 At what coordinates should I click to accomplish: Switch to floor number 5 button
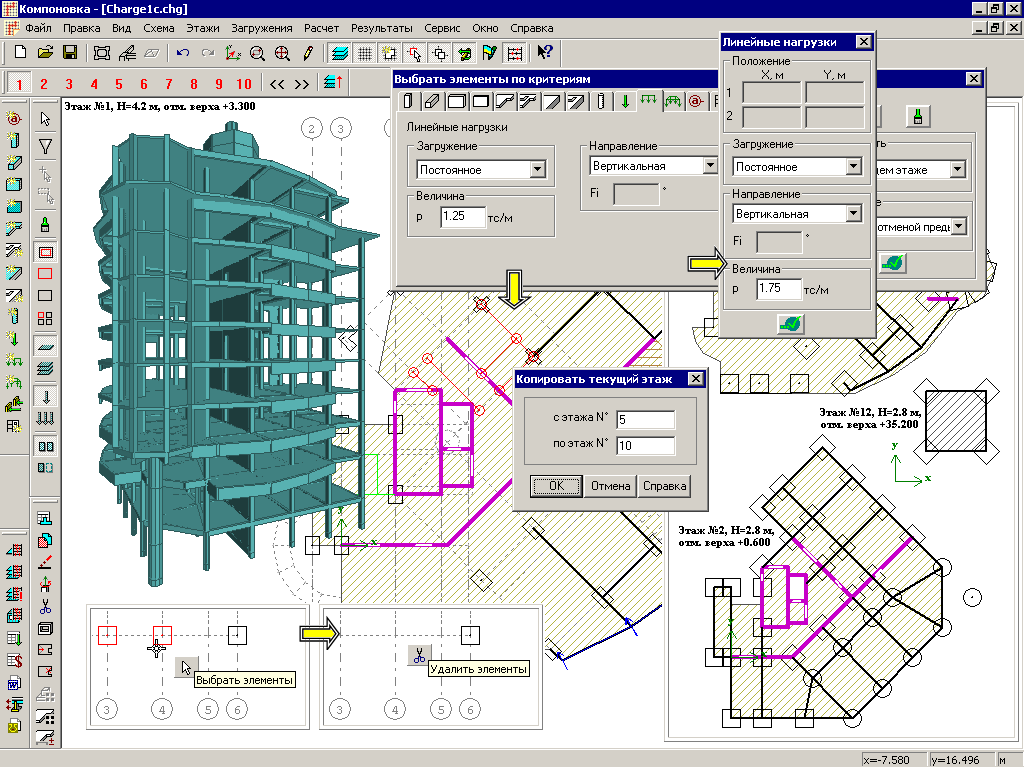coord(118,83)
